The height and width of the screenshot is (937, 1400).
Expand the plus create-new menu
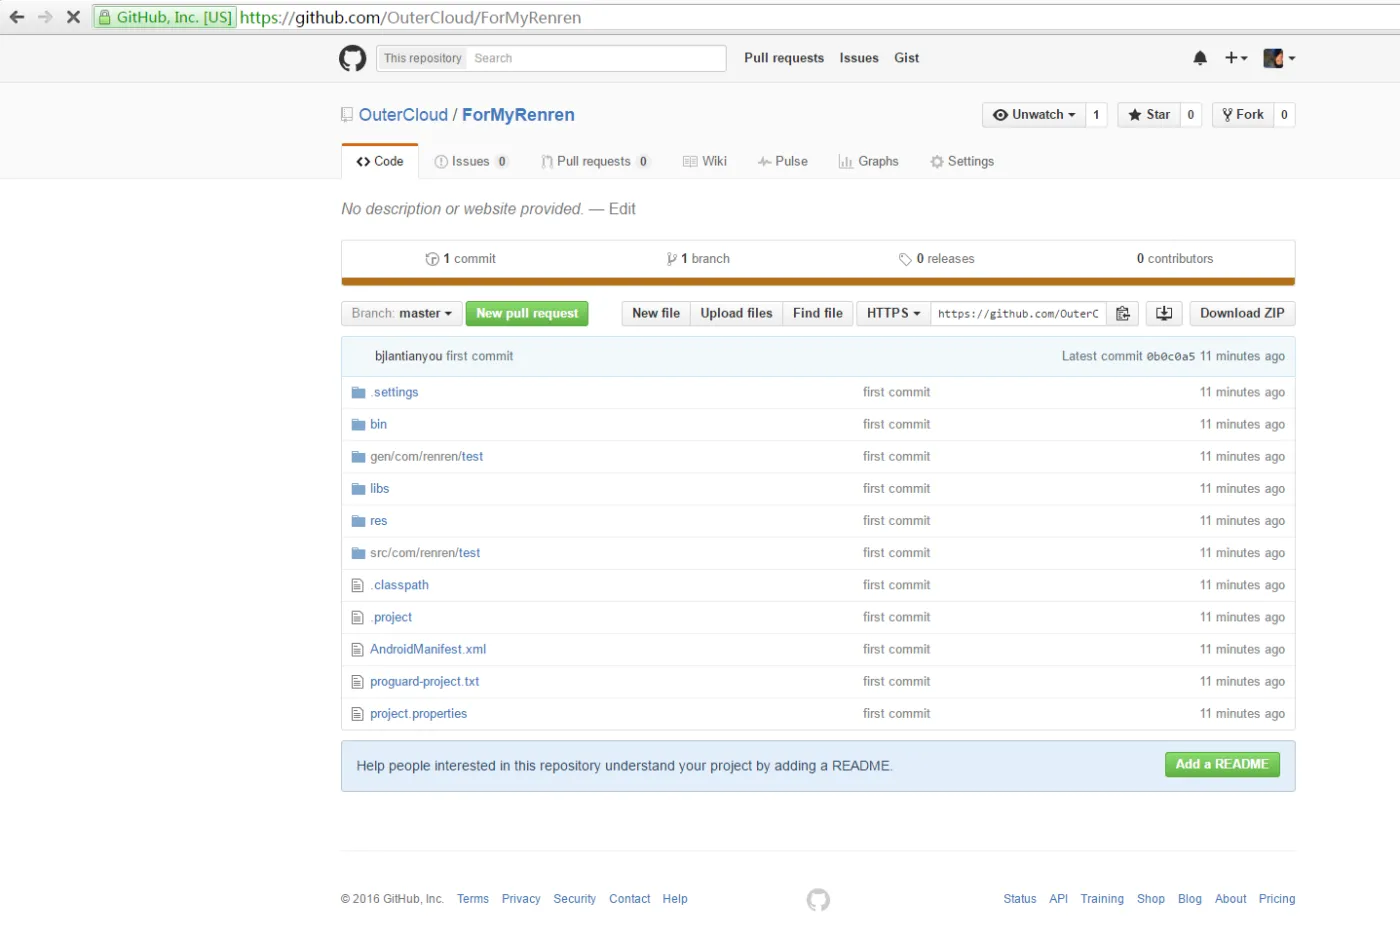[x=1236, y=58]
